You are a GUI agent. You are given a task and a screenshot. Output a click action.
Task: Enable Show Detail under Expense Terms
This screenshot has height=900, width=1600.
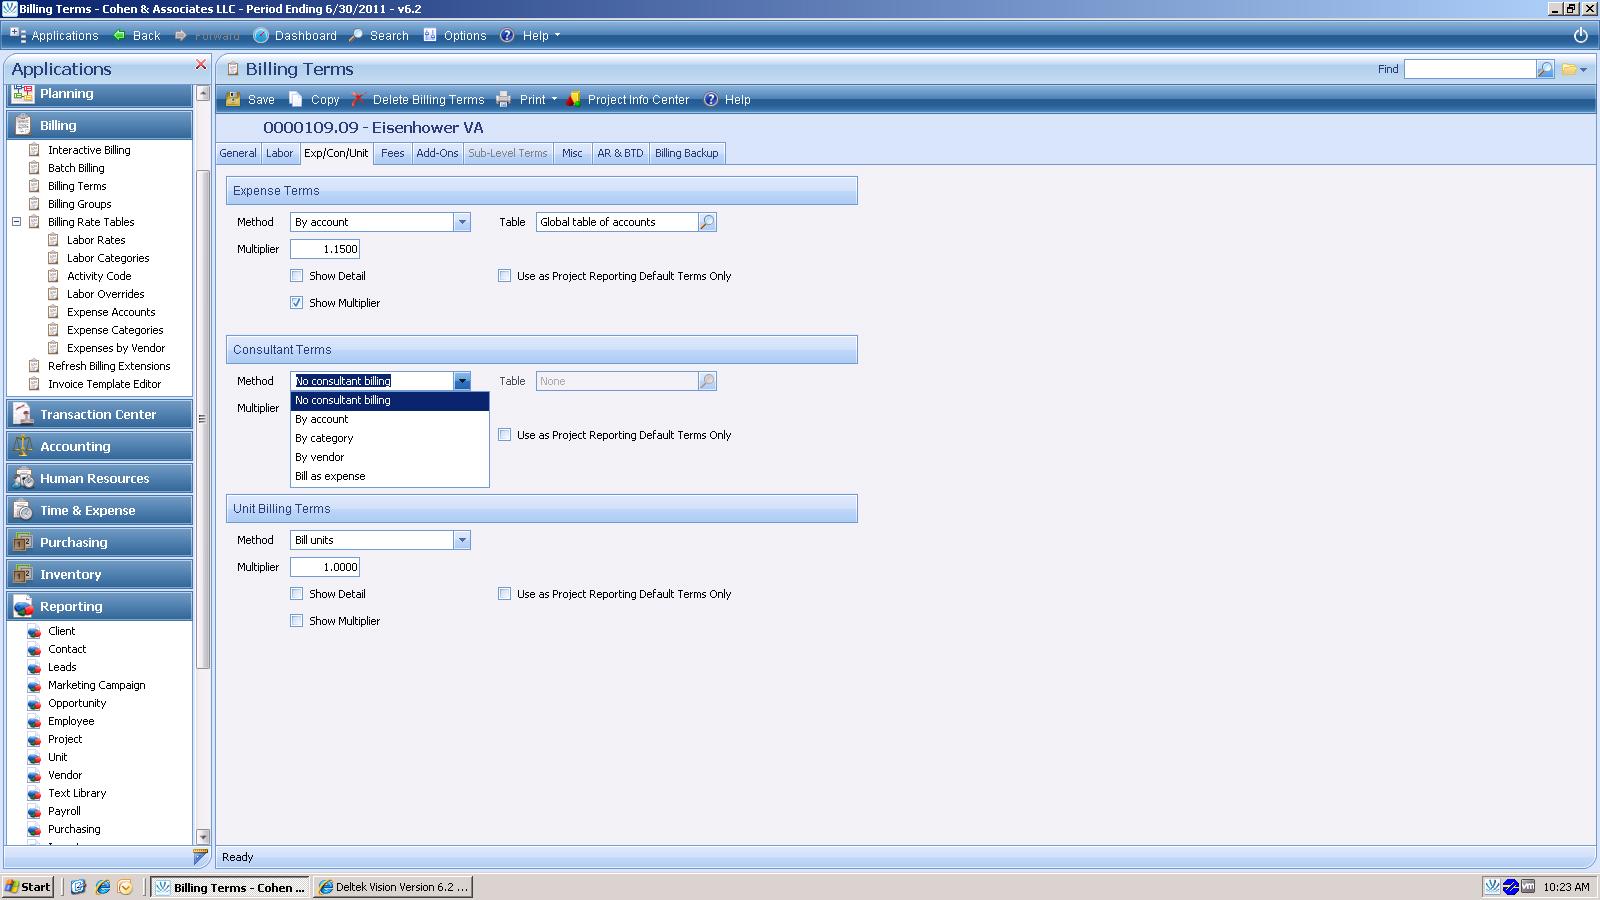(297, 276)
